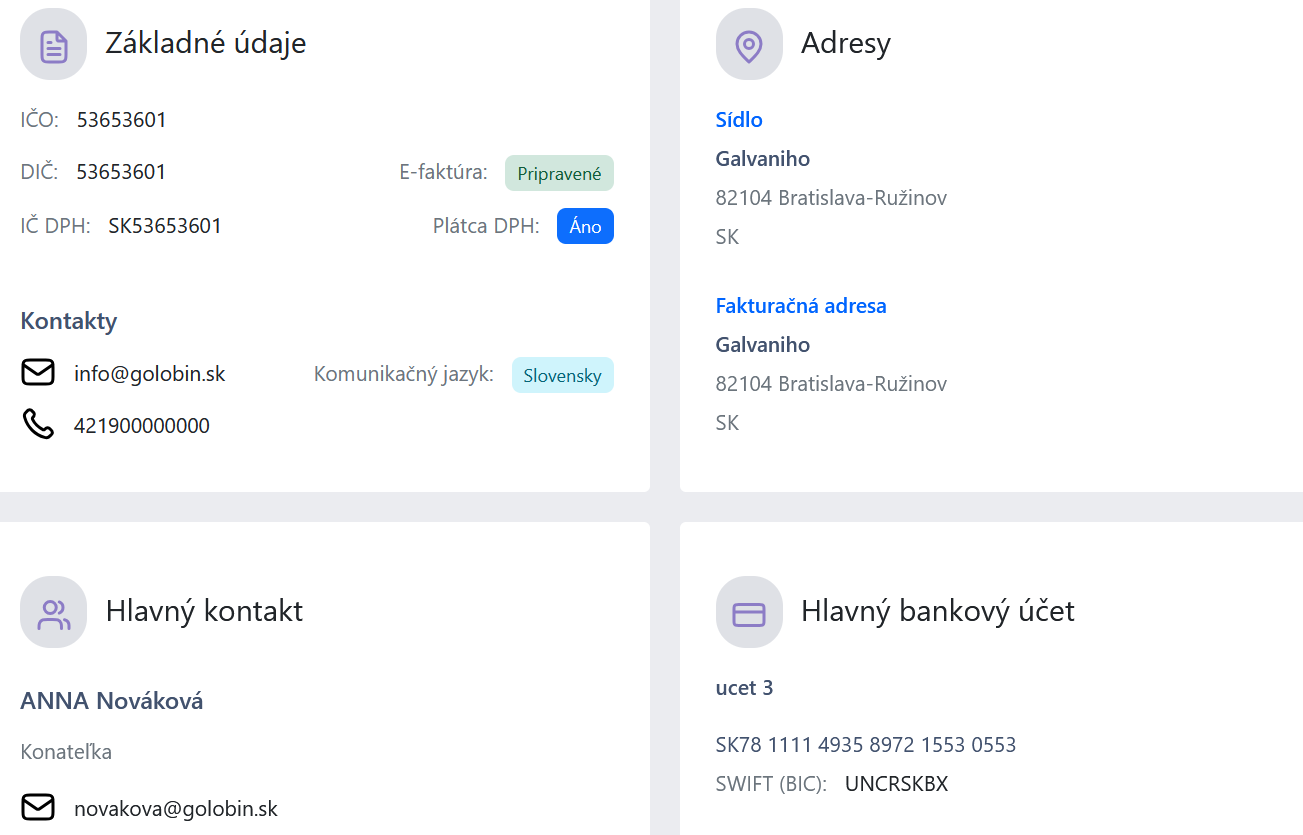Click the Pripravené E-faktúra badge

tap(559, 173)
